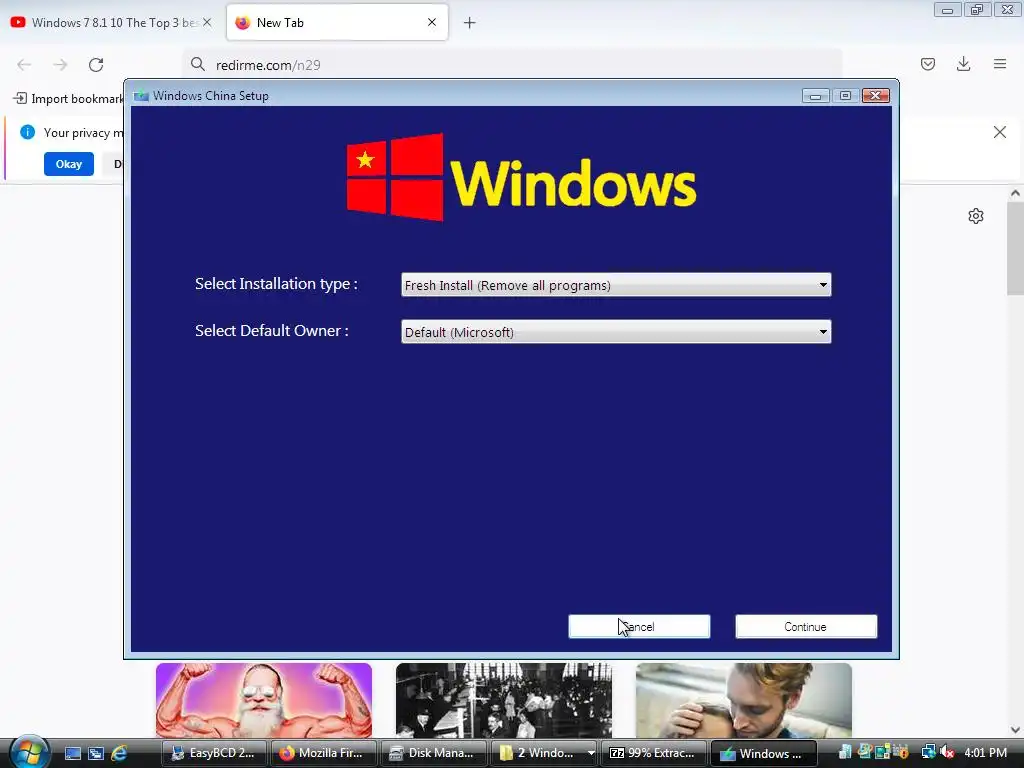
Task: Open the 2 Windows Explorer taskbar group
Action: click(x=543, y=753)
